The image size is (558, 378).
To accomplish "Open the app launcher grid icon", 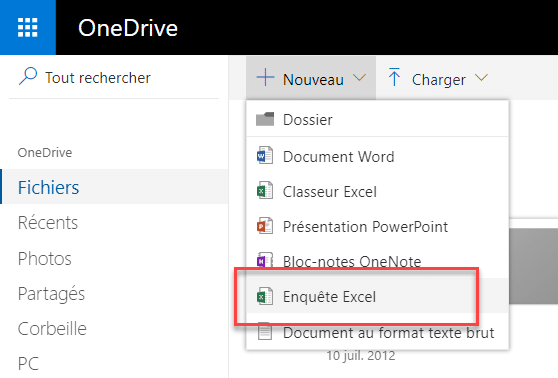I will pyautogui.click(x=28, y=27).
